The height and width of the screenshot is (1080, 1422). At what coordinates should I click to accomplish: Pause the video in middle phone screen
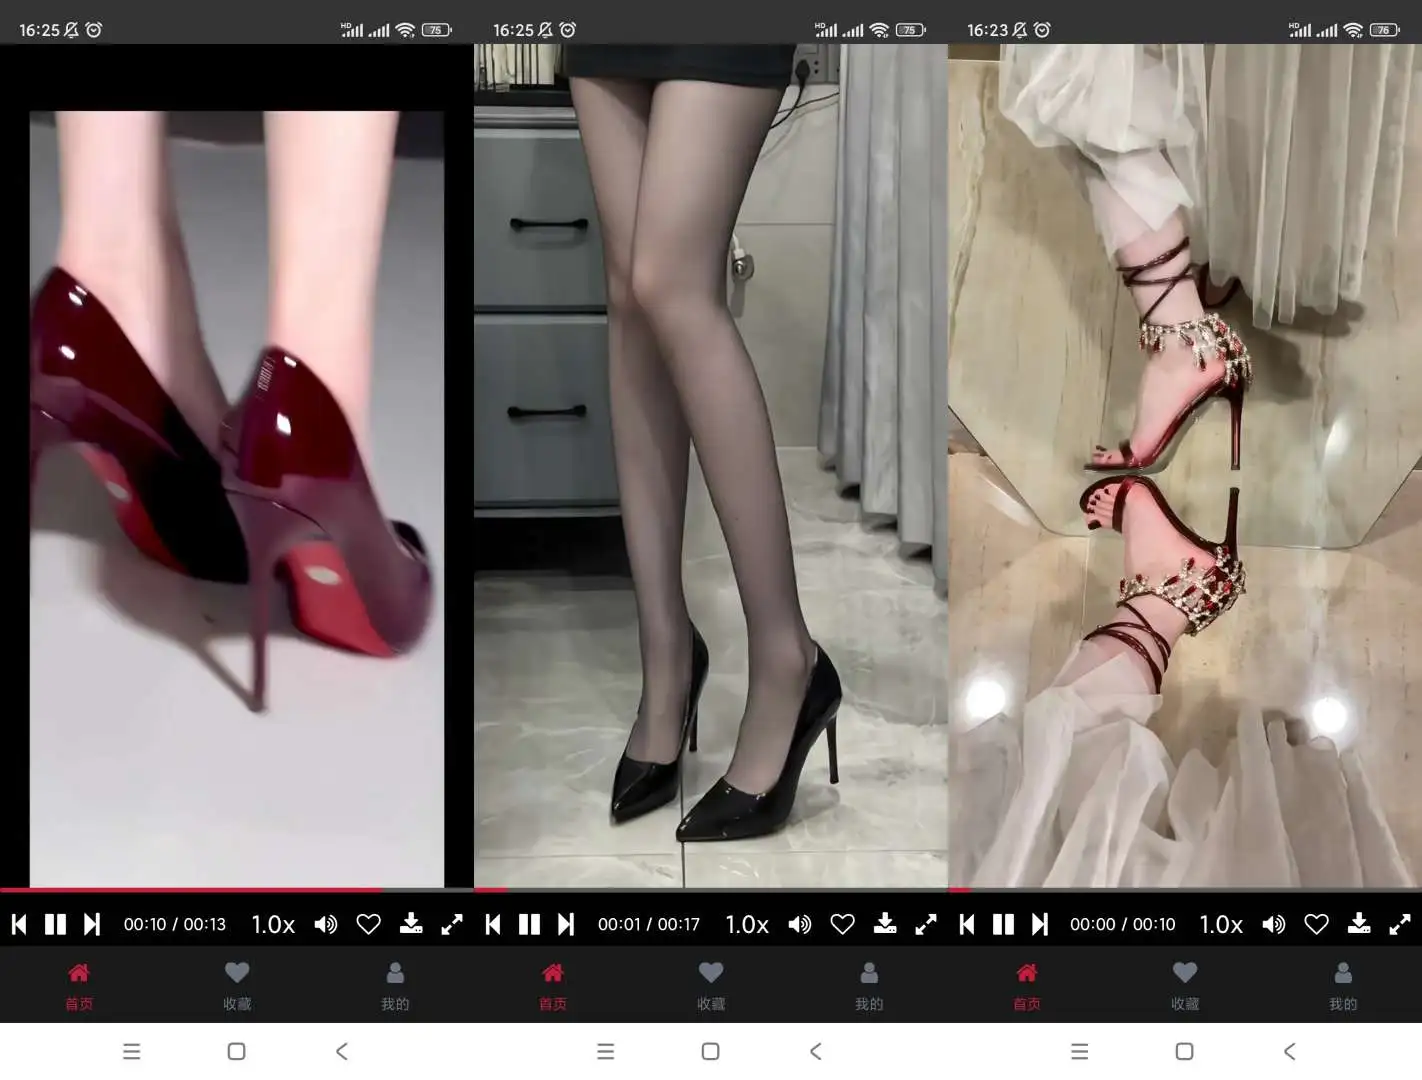click(x=529, y=924)
